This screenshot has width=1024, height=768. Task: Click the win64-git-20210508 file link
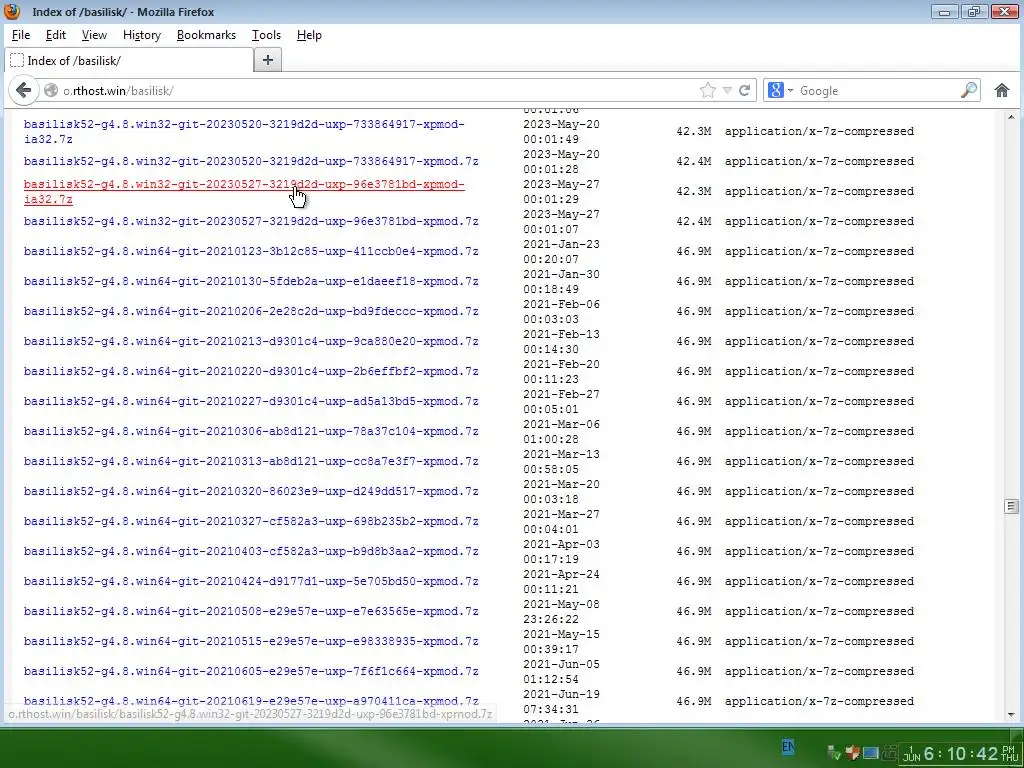251,612
